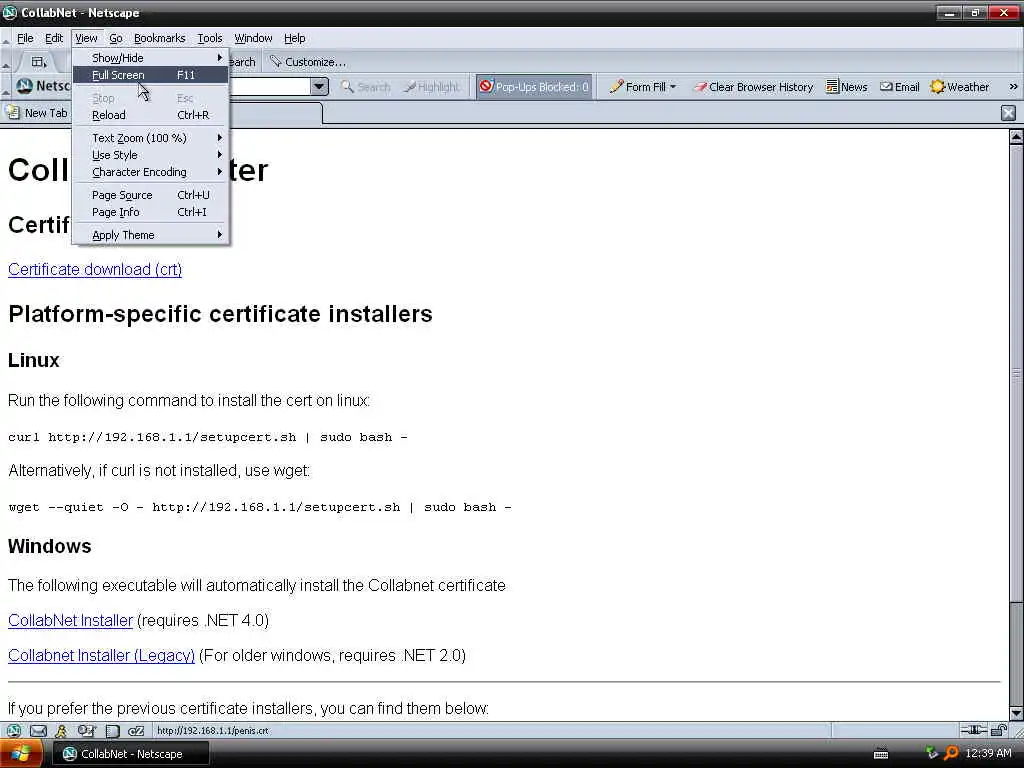Open the search box dropdown arrow
This screenshot has height=768, width=1024.
[319, 86]
